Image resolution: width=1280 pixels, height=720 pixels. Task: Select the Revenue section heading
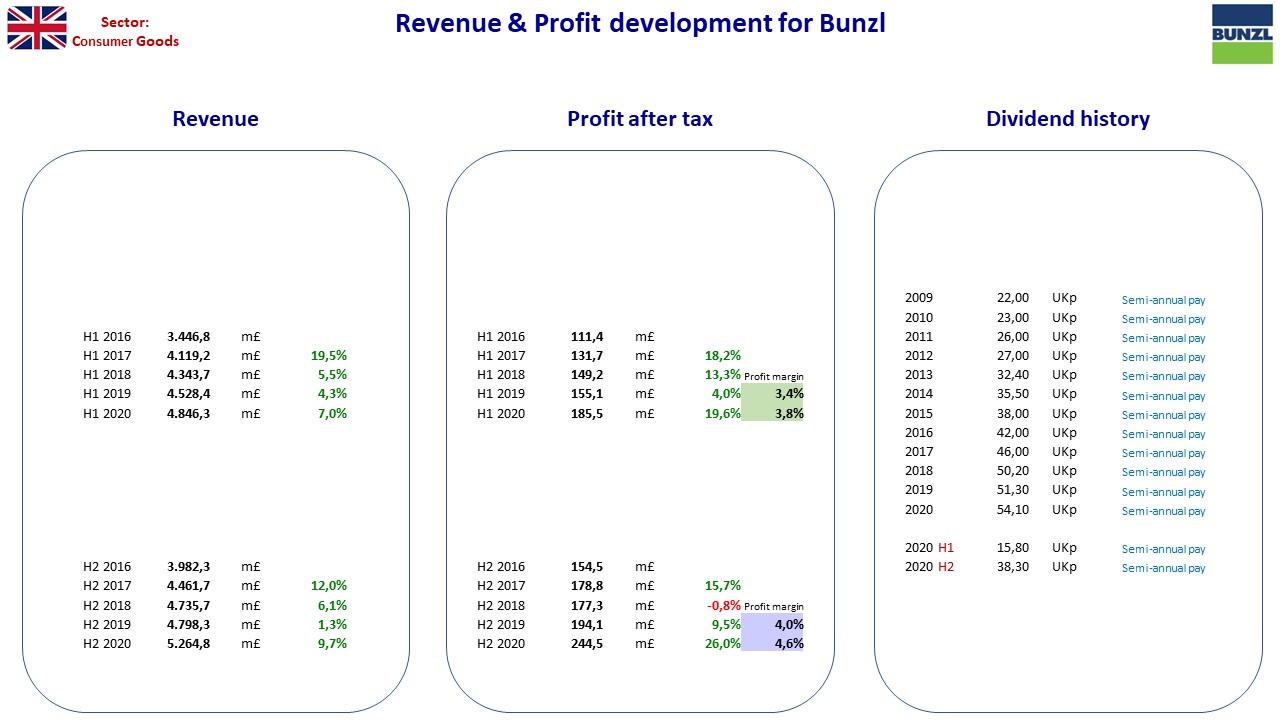click(215, 119)
